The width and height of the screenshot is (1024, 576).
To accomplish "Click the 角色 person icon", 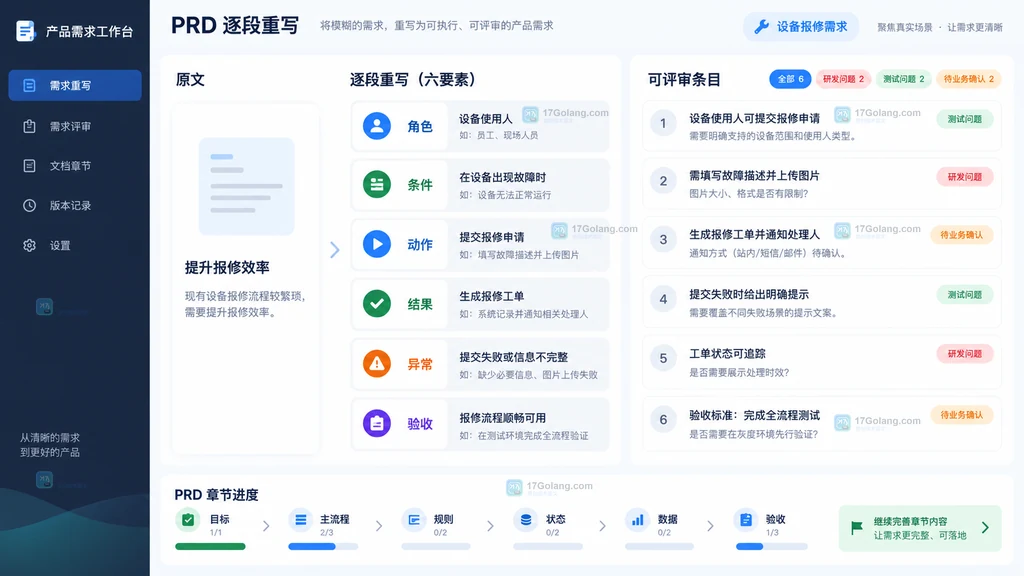I will click(377, 126).
